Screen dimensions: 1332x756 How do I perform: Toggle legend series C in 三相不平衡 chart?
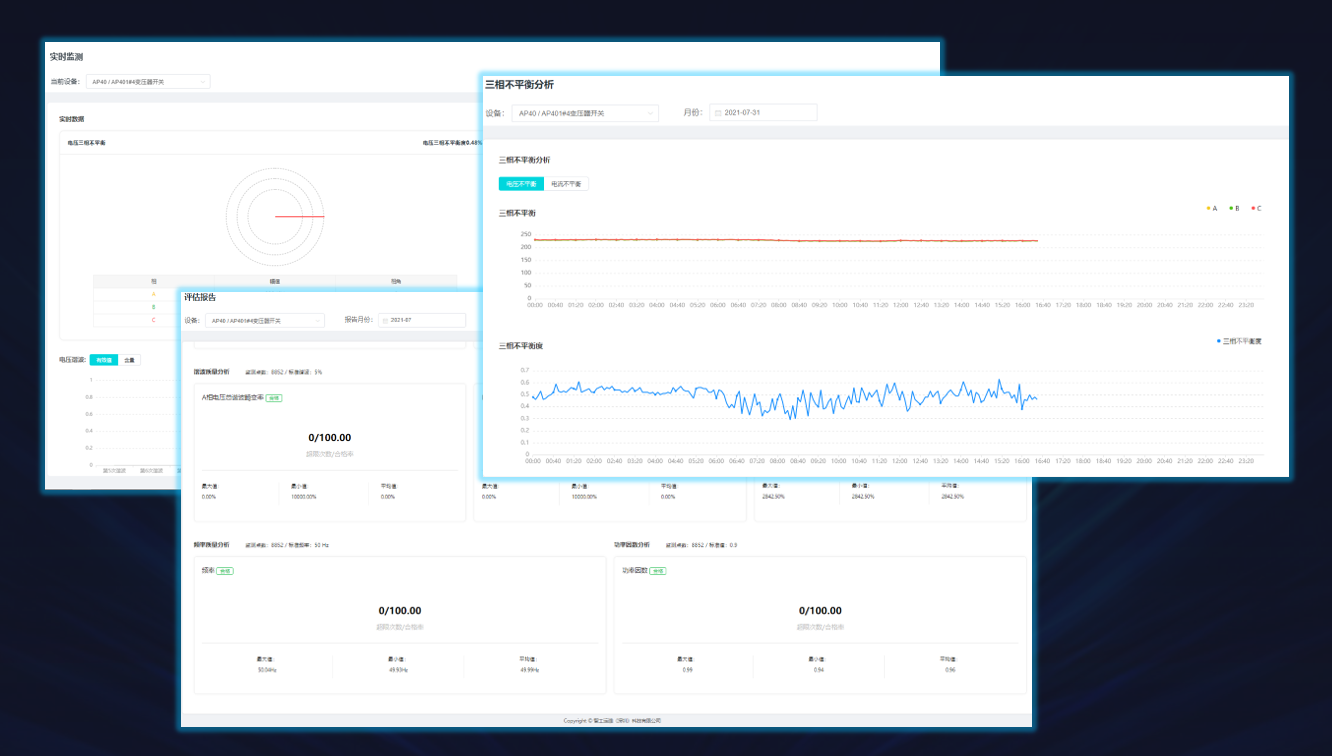pyautogui.click(x=1256, y=209)
